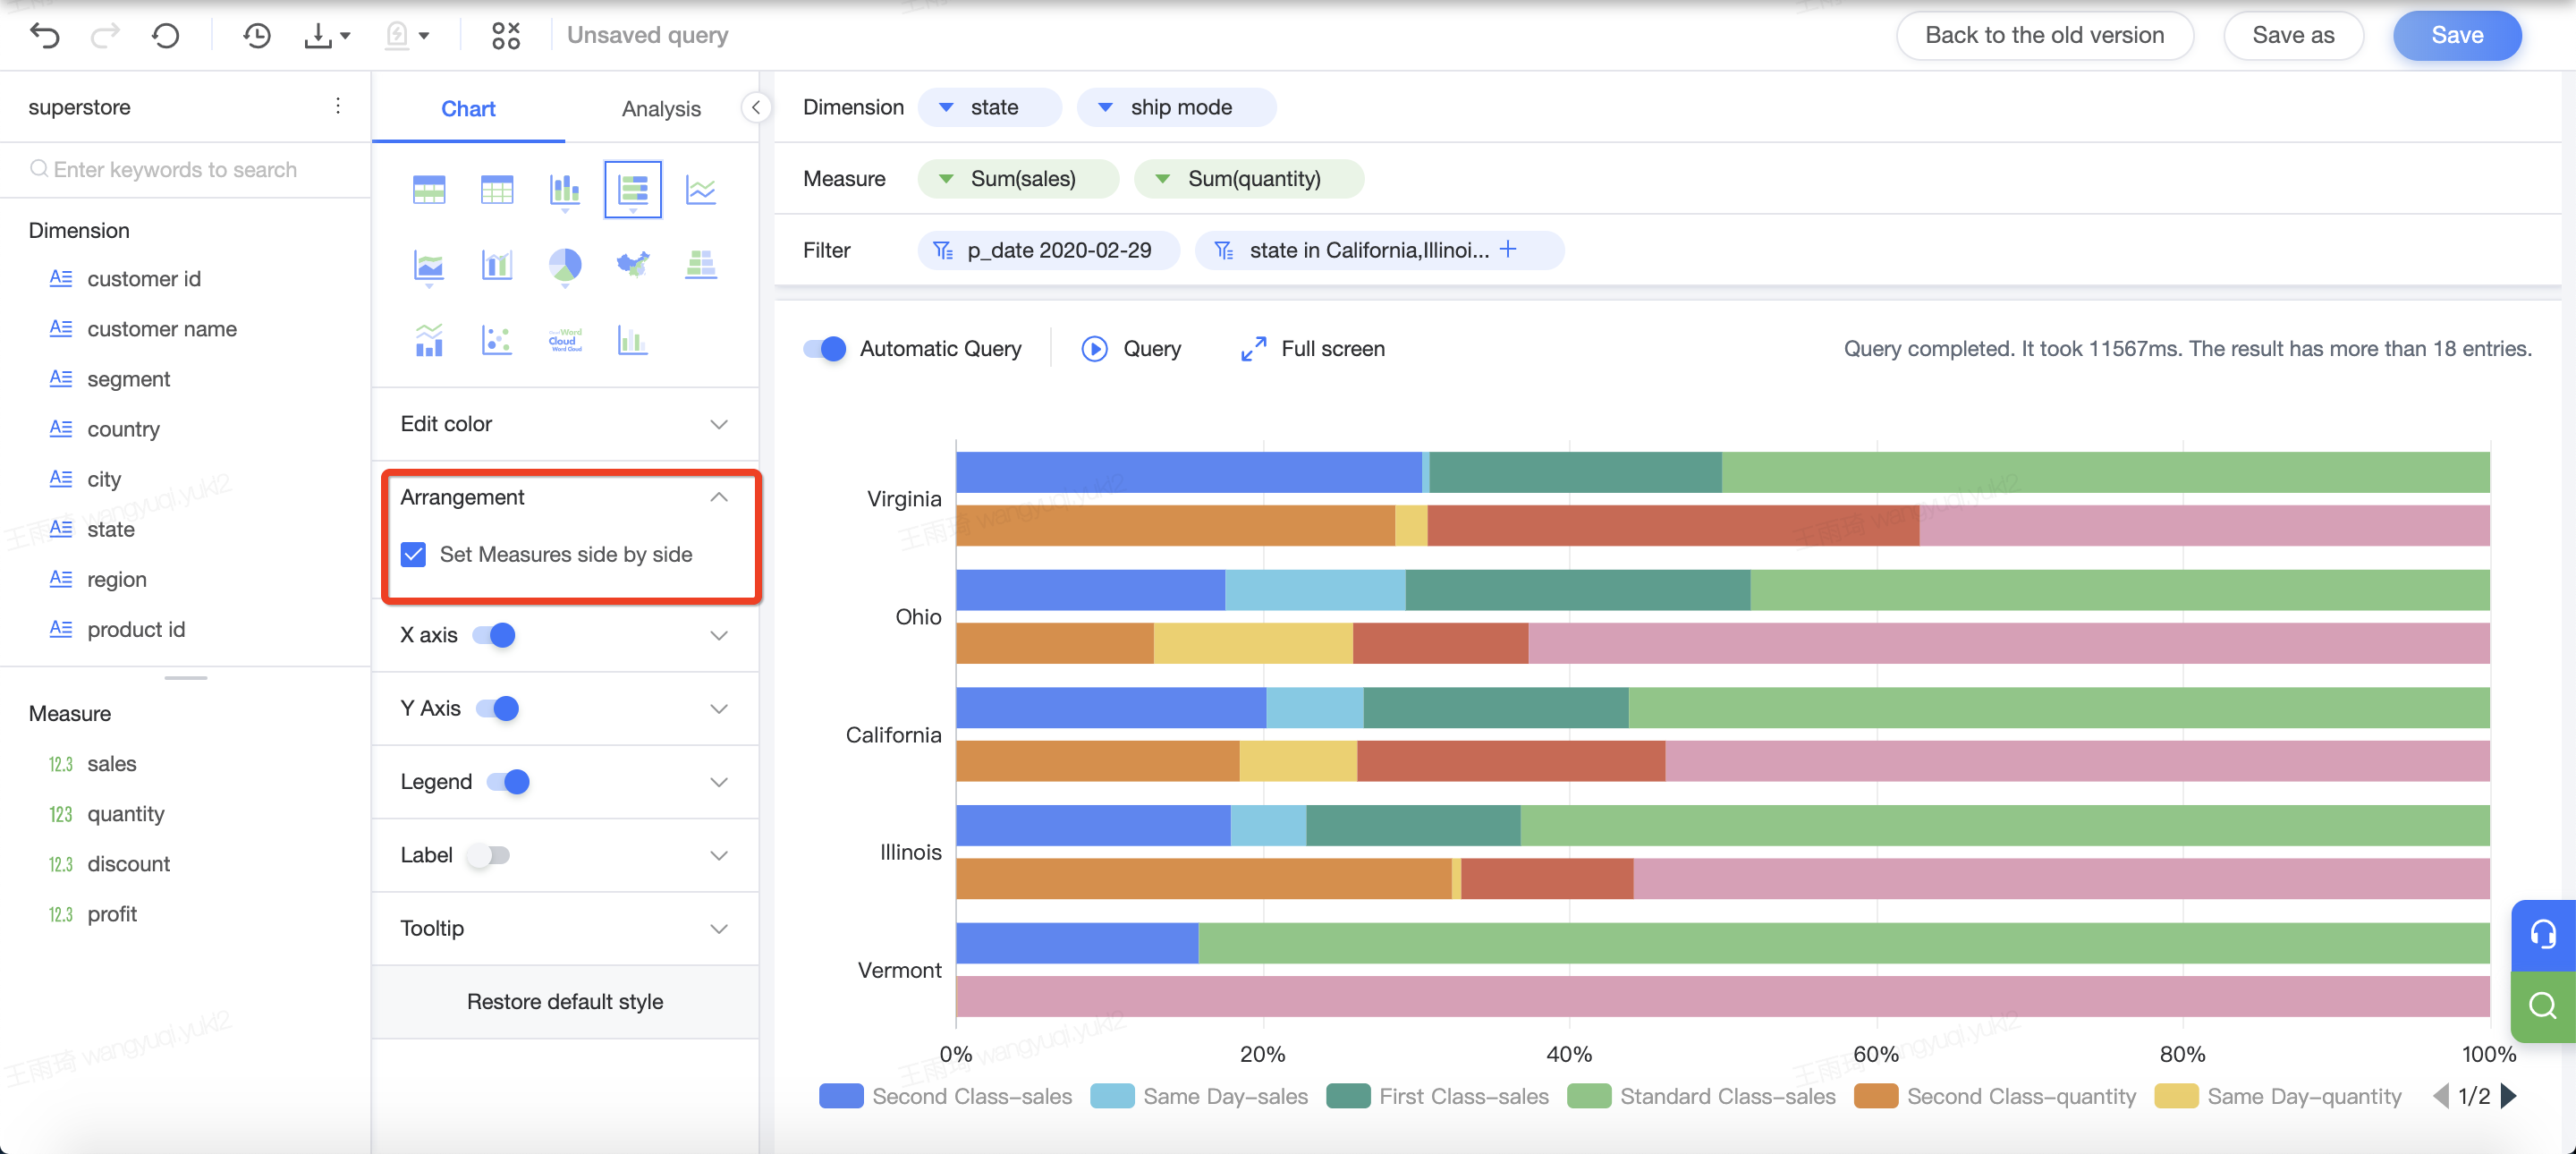Switch to the Chart tab
Viewport: 2576px width, 1154px height.
click(468, 108)
